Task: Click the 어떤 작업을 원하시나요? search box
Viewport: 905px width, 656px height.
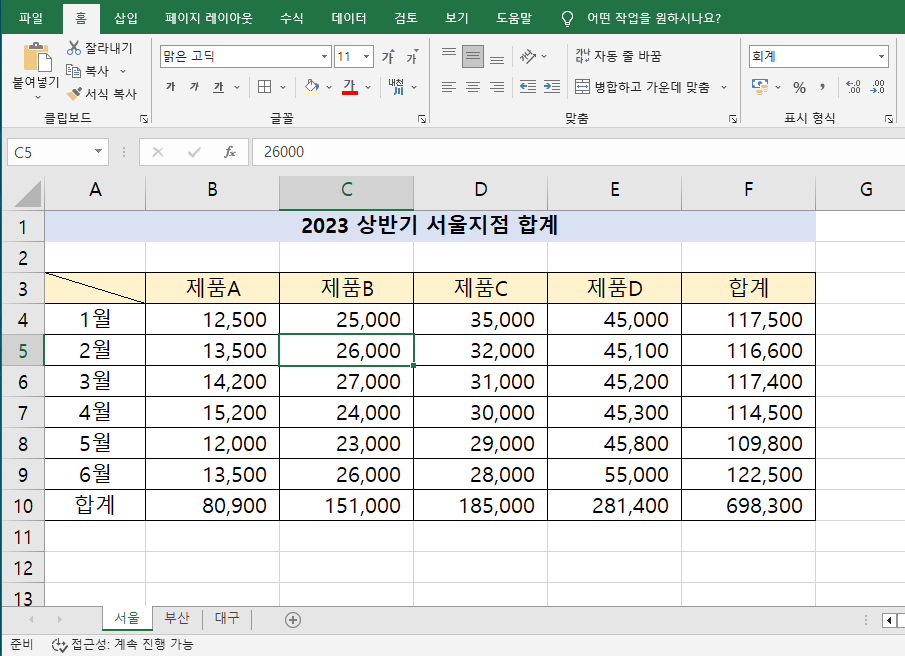Action: point(654,18)
